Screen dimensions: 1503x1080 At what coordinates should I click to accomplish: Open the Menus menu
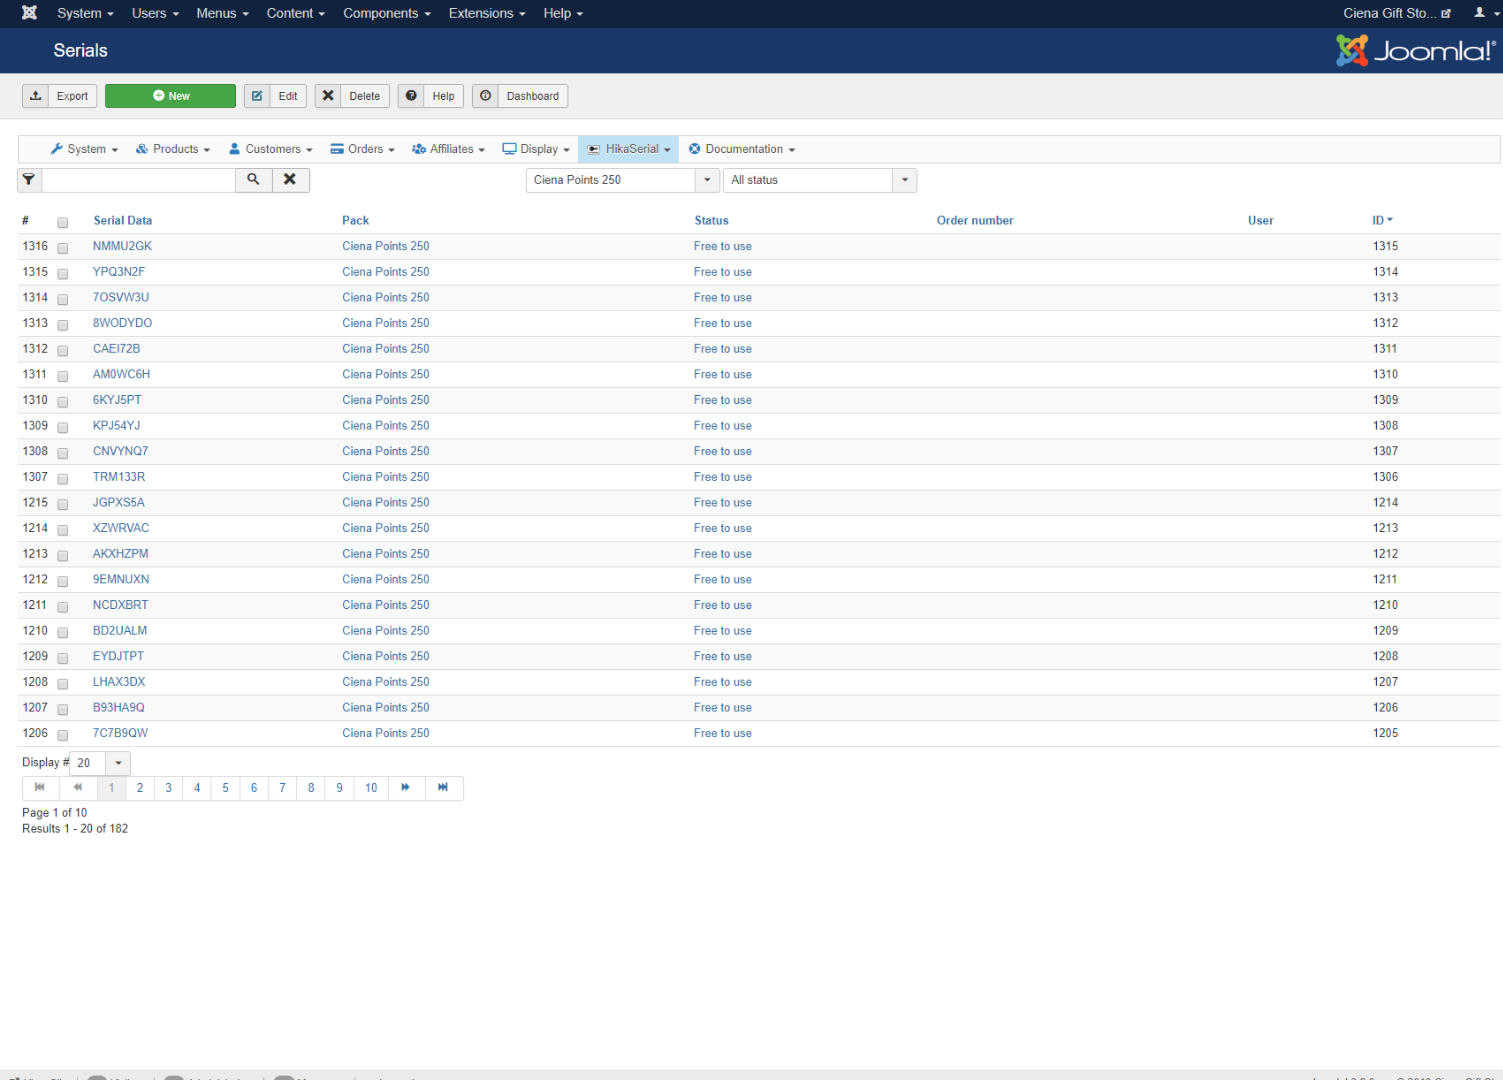(x=223, y=13)
